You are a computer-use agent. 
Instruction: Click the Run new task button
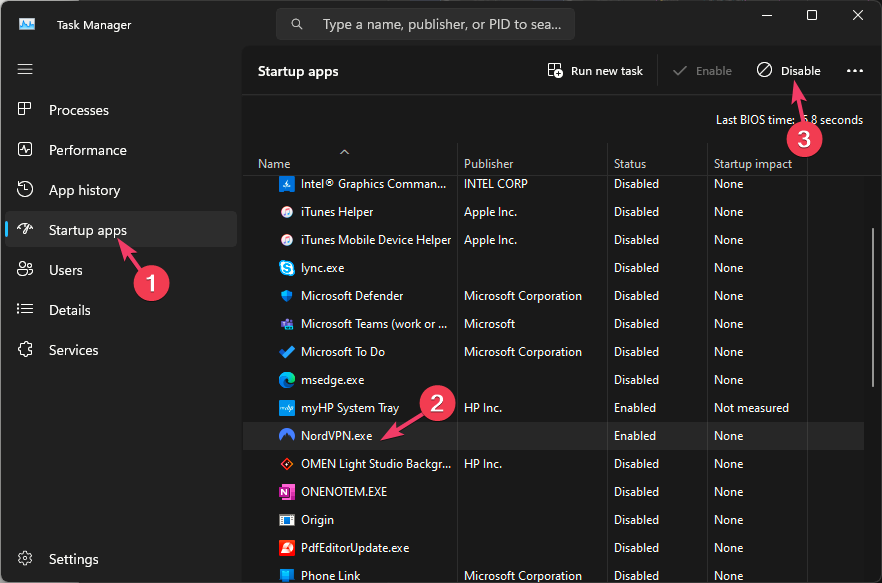tap(595, 71)
